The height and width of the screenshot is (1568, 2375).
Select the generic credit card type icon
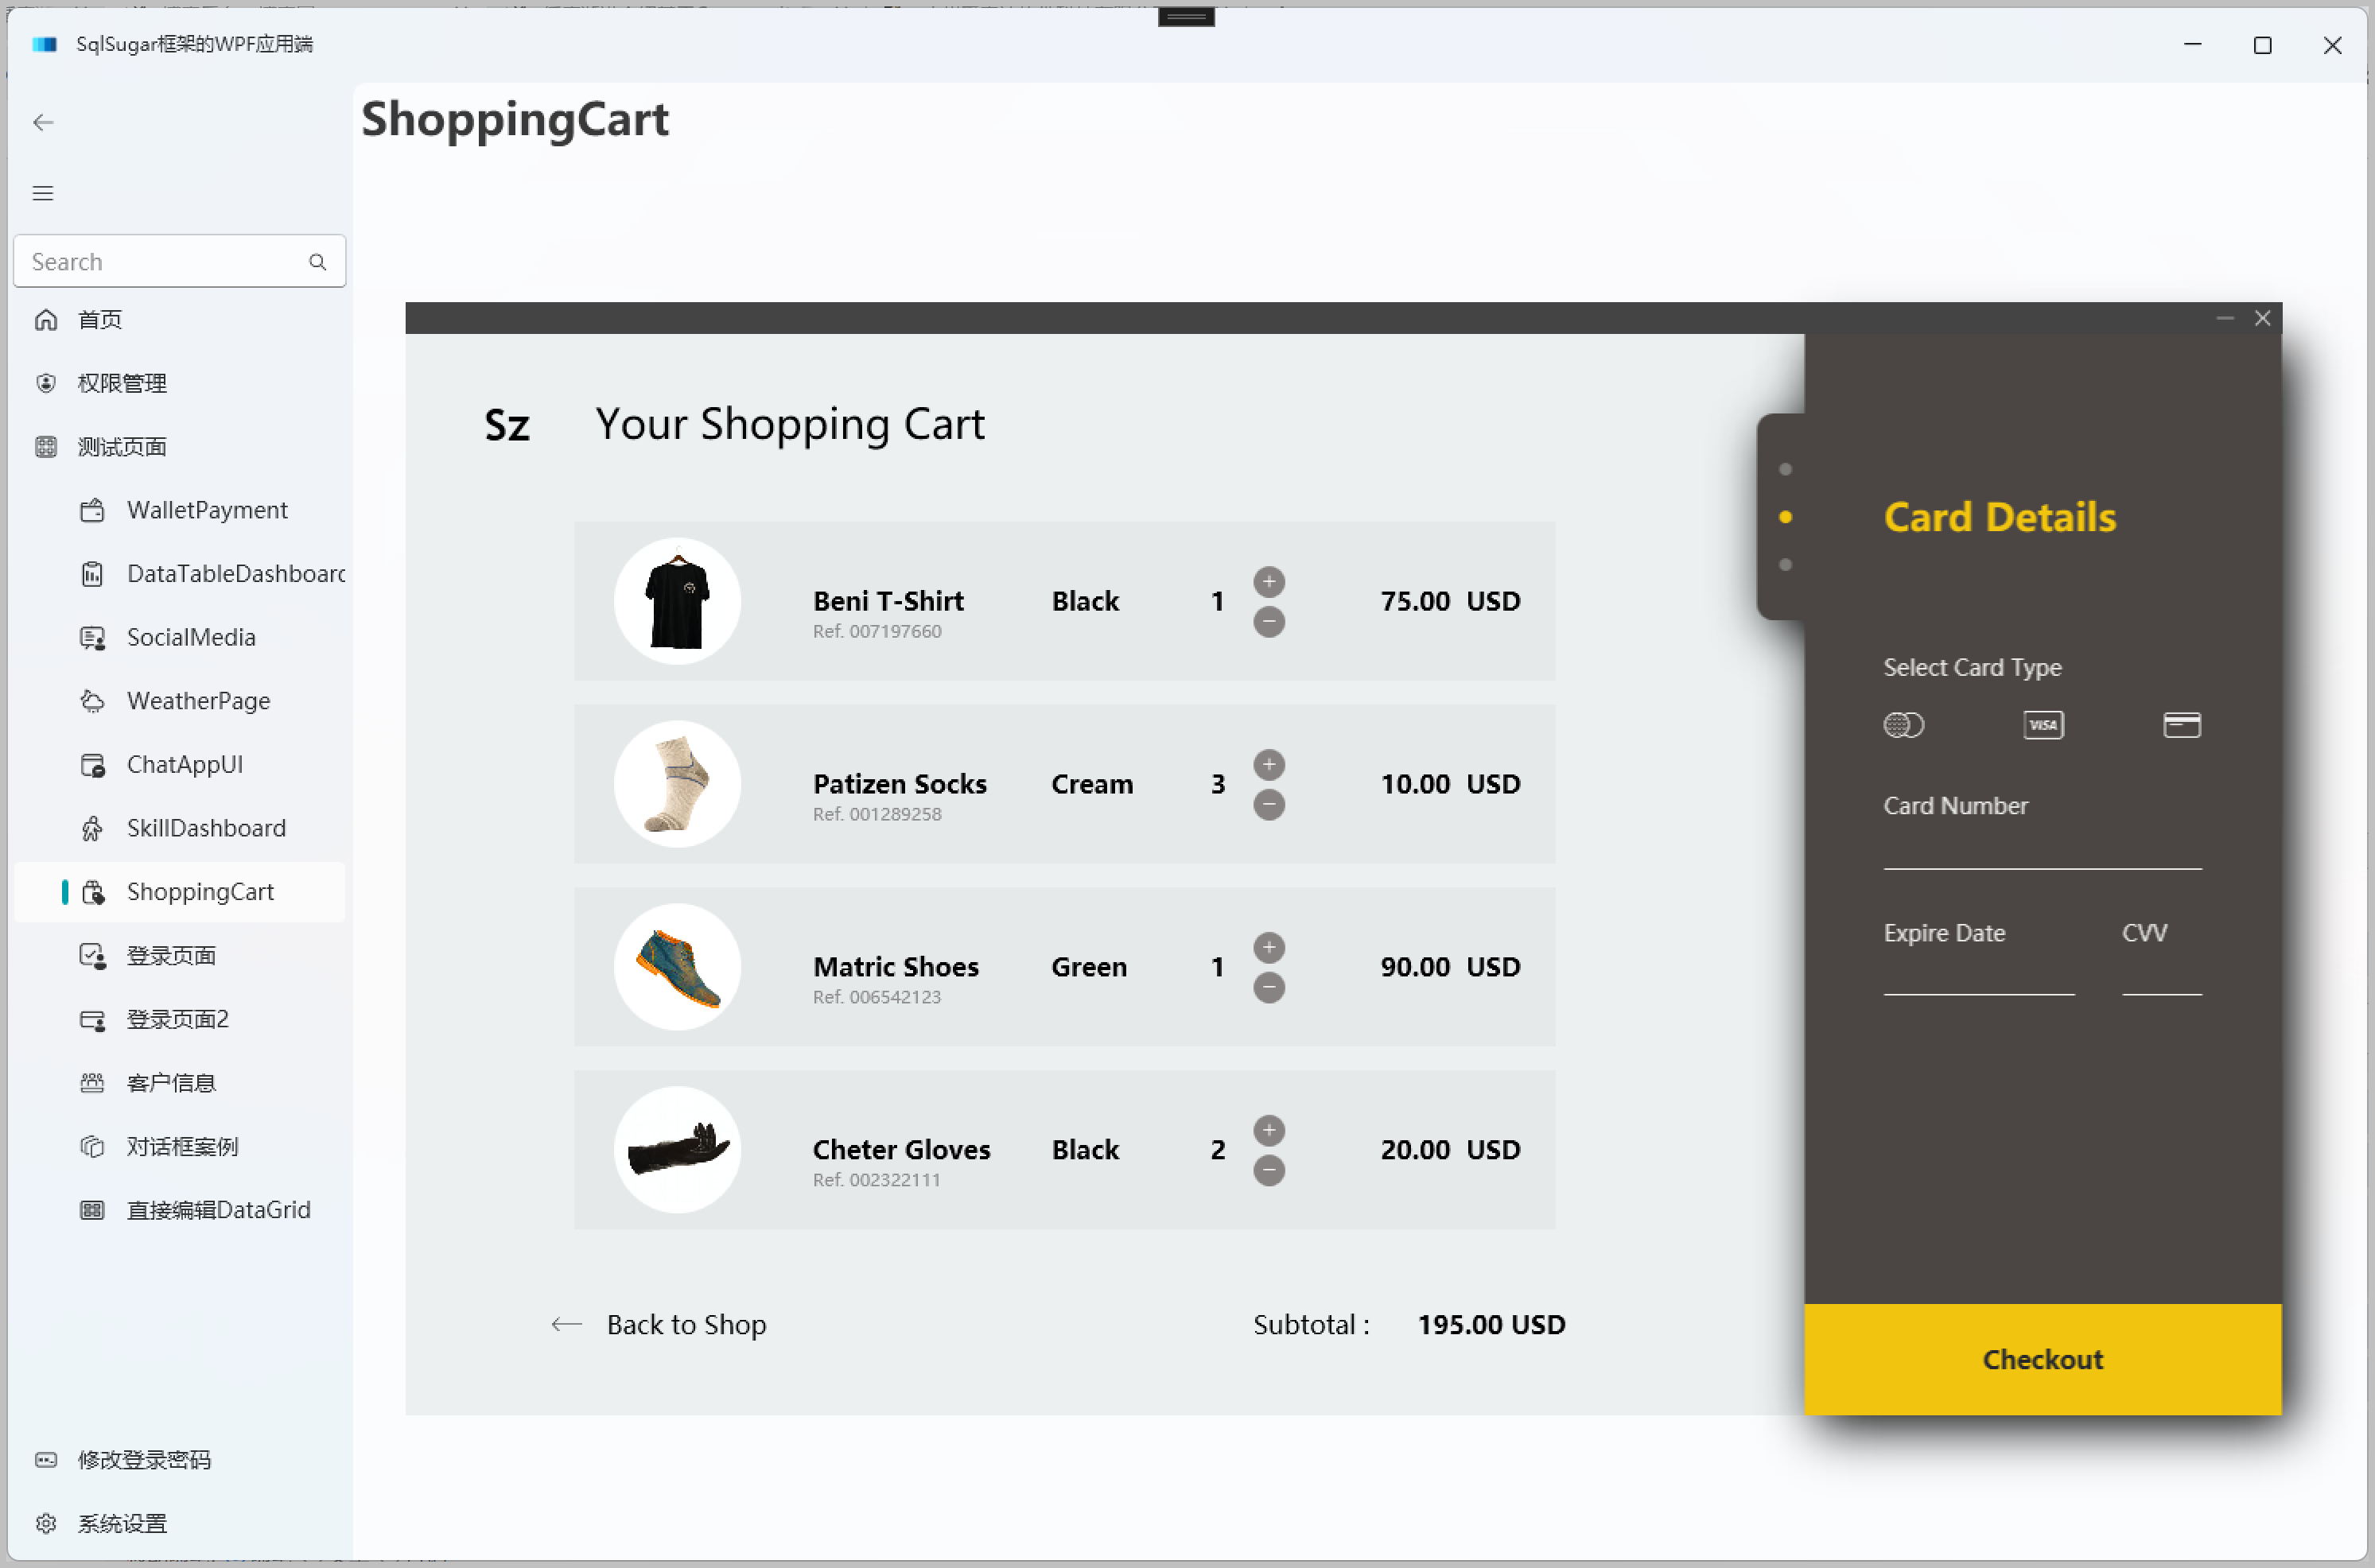[x=2181, y=725]
